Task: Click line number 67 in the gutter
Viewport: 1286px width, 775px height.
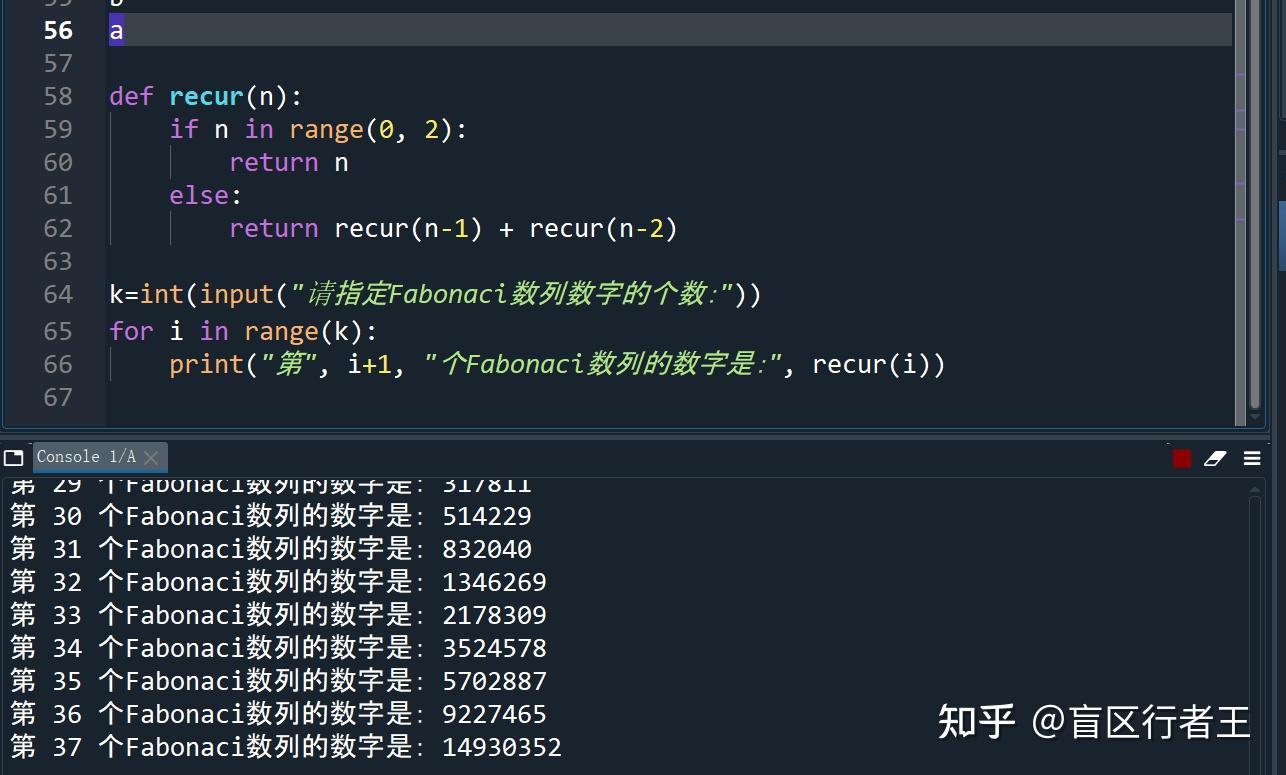Action: click(x=57, y=397)
